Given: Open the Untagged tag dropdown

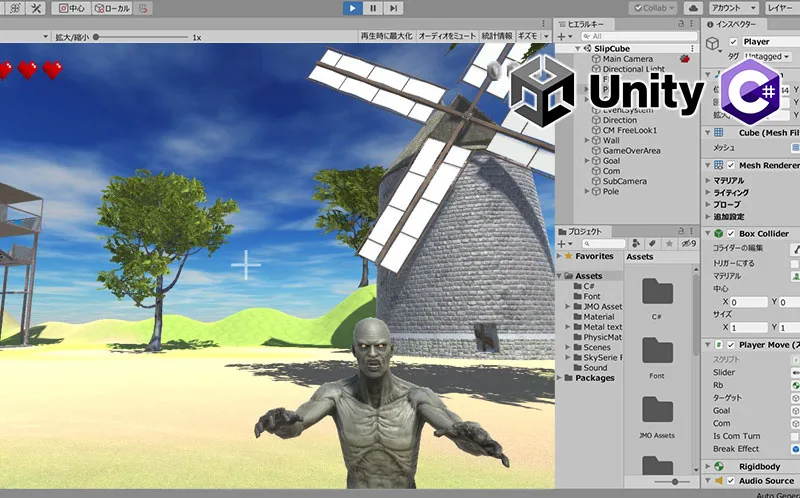Looking at the screenshot, I should [x=767, y=56].
